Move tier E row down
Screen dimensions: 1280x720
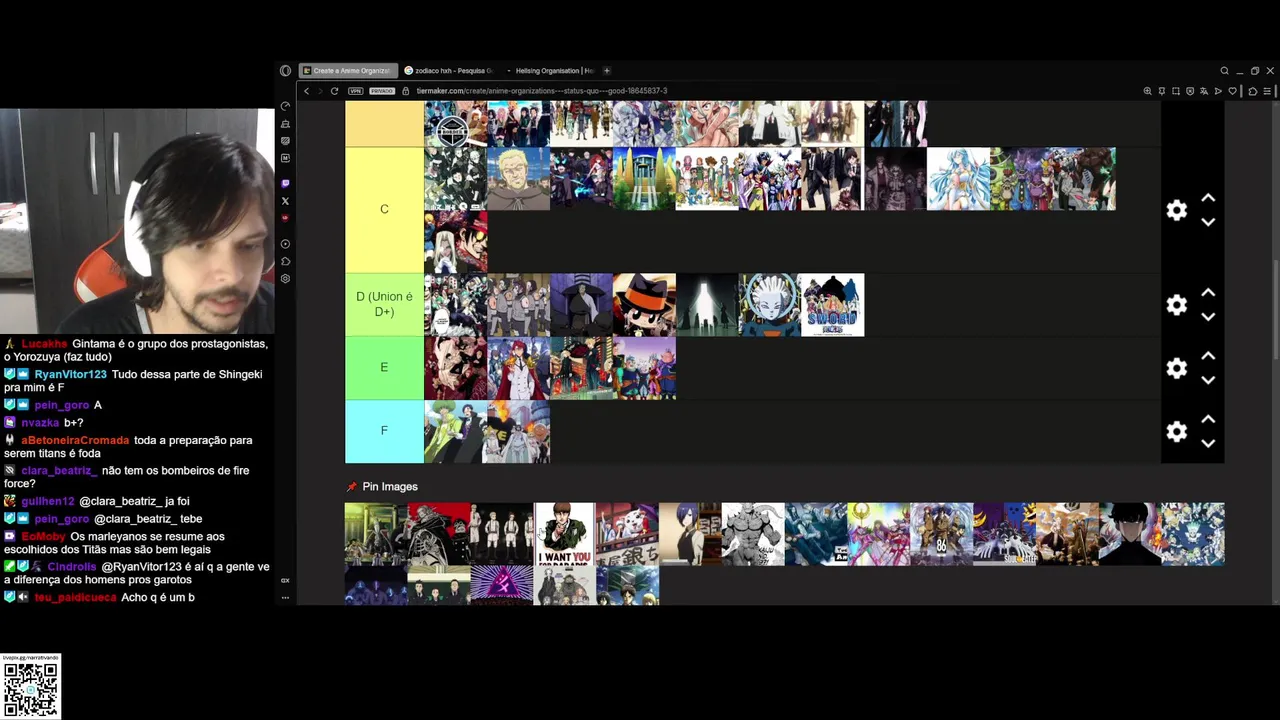click(1208, 380)
